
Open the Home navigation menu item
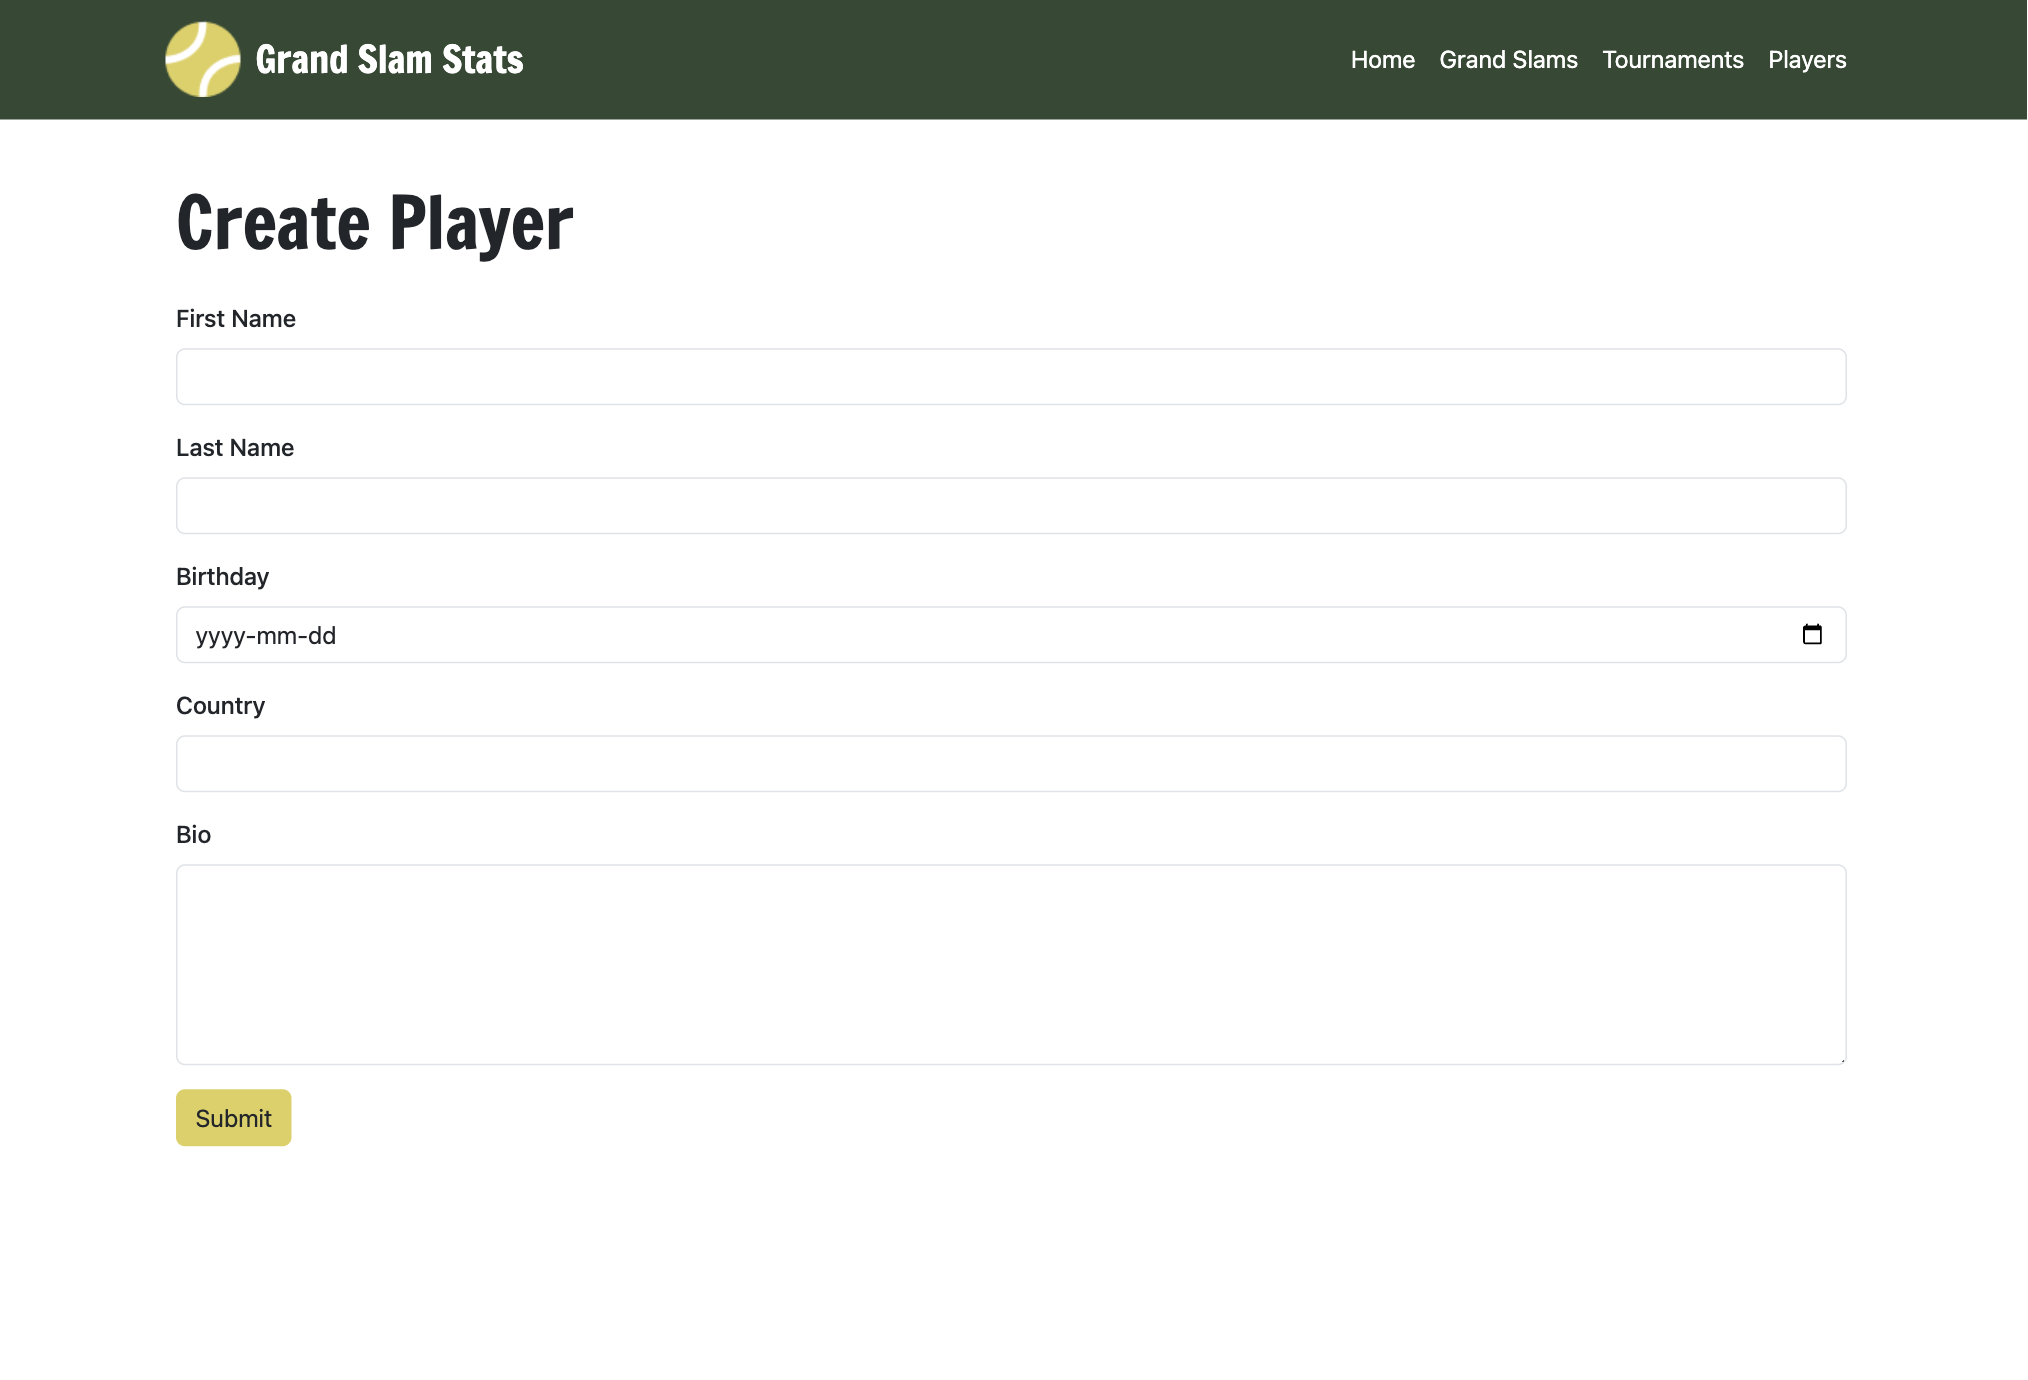[1382, 60]
